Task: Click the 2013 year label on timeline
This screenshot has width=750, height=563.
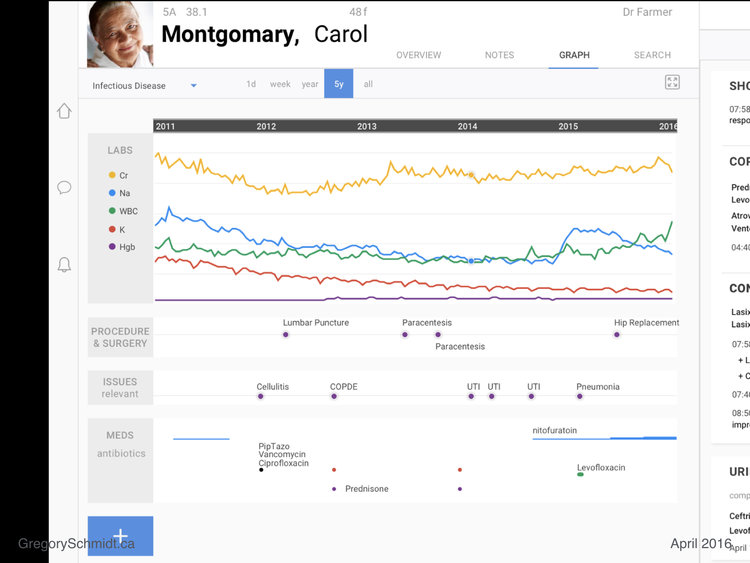Action: pos(366,126)
